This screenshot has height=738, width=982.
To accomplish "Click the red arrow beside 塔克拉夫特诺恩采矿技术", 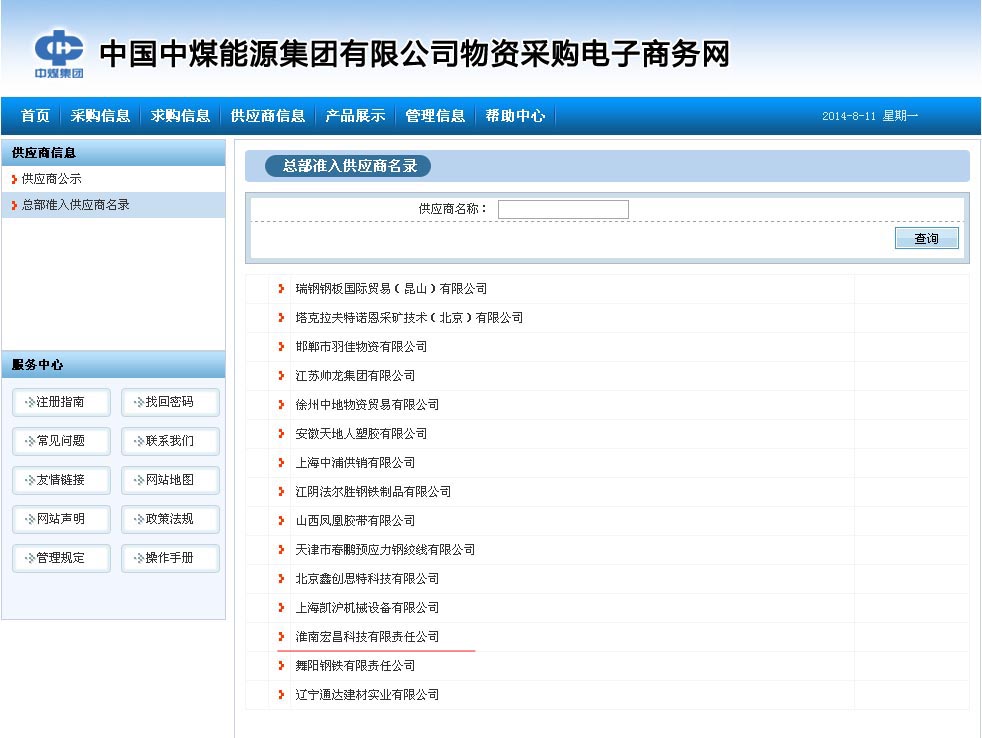I will [x=281, y=318].
